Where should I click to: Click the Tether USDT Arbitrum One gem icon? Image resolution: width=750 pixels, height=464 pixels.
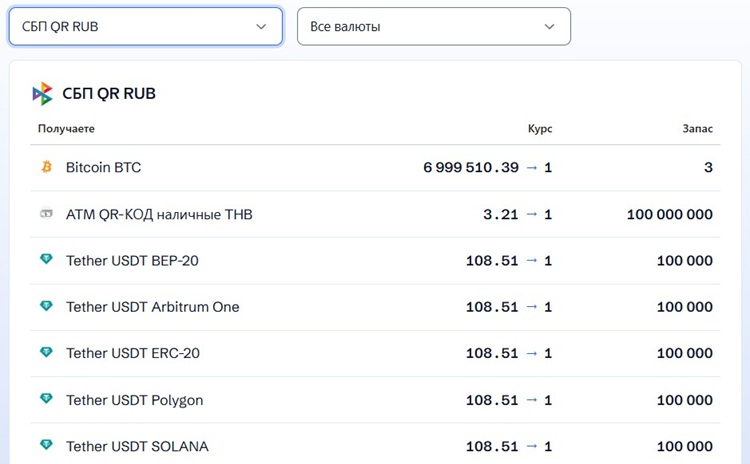point(46,305)
